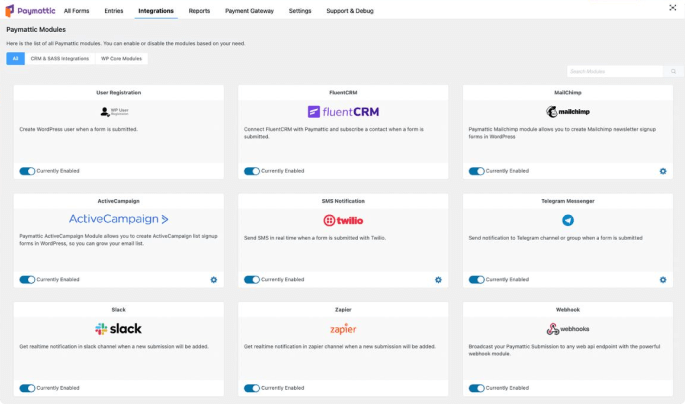The image size is (685, 404).
Task: Open the Reports menu
Action: tap(199, 11)
